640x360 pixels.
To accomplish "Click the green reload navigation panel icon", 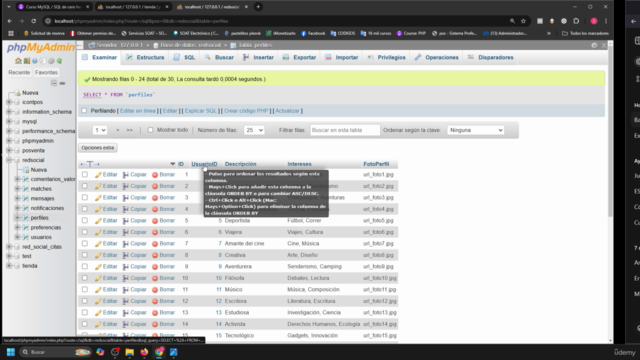I will [60, 61].
